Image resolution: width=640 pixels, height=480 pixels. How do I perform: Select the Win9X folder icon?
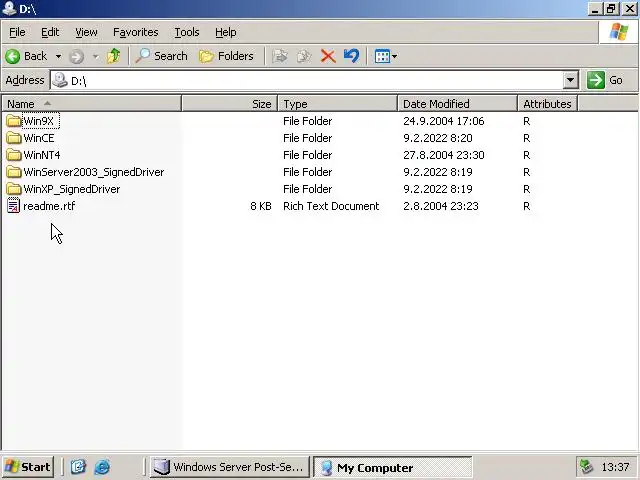[x=13, y=121]
